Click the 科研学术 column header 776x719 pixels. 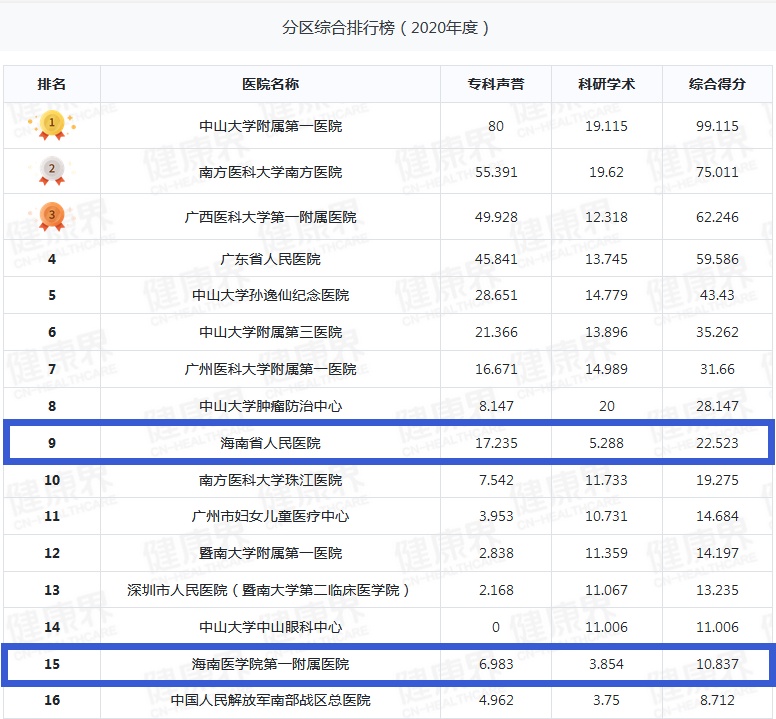pyautogui.click(x=607, y=84)
